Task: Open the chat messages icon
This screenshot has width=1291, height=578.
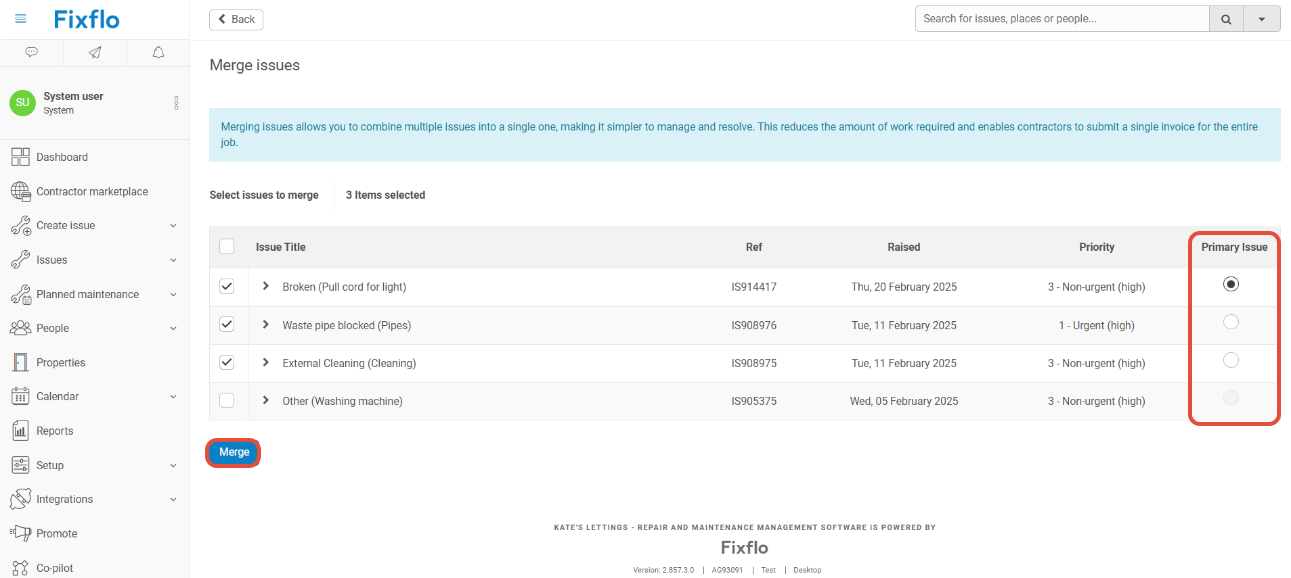Action: [x=31, y=52]
